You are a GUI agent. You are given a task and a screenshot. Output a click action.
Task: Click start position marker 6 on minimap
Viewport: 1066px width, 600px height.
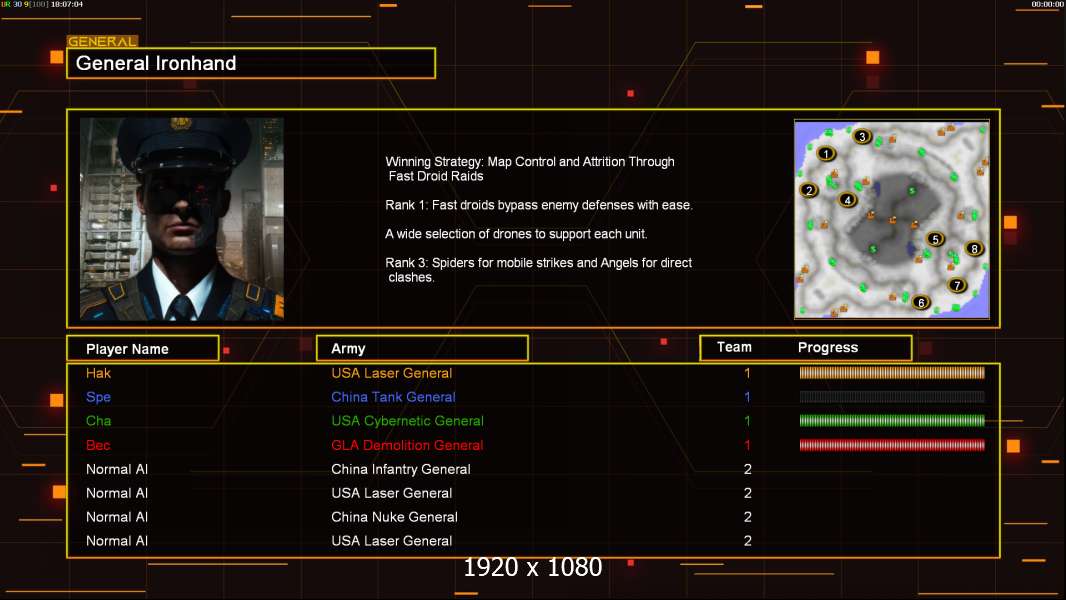coord(921,302)
